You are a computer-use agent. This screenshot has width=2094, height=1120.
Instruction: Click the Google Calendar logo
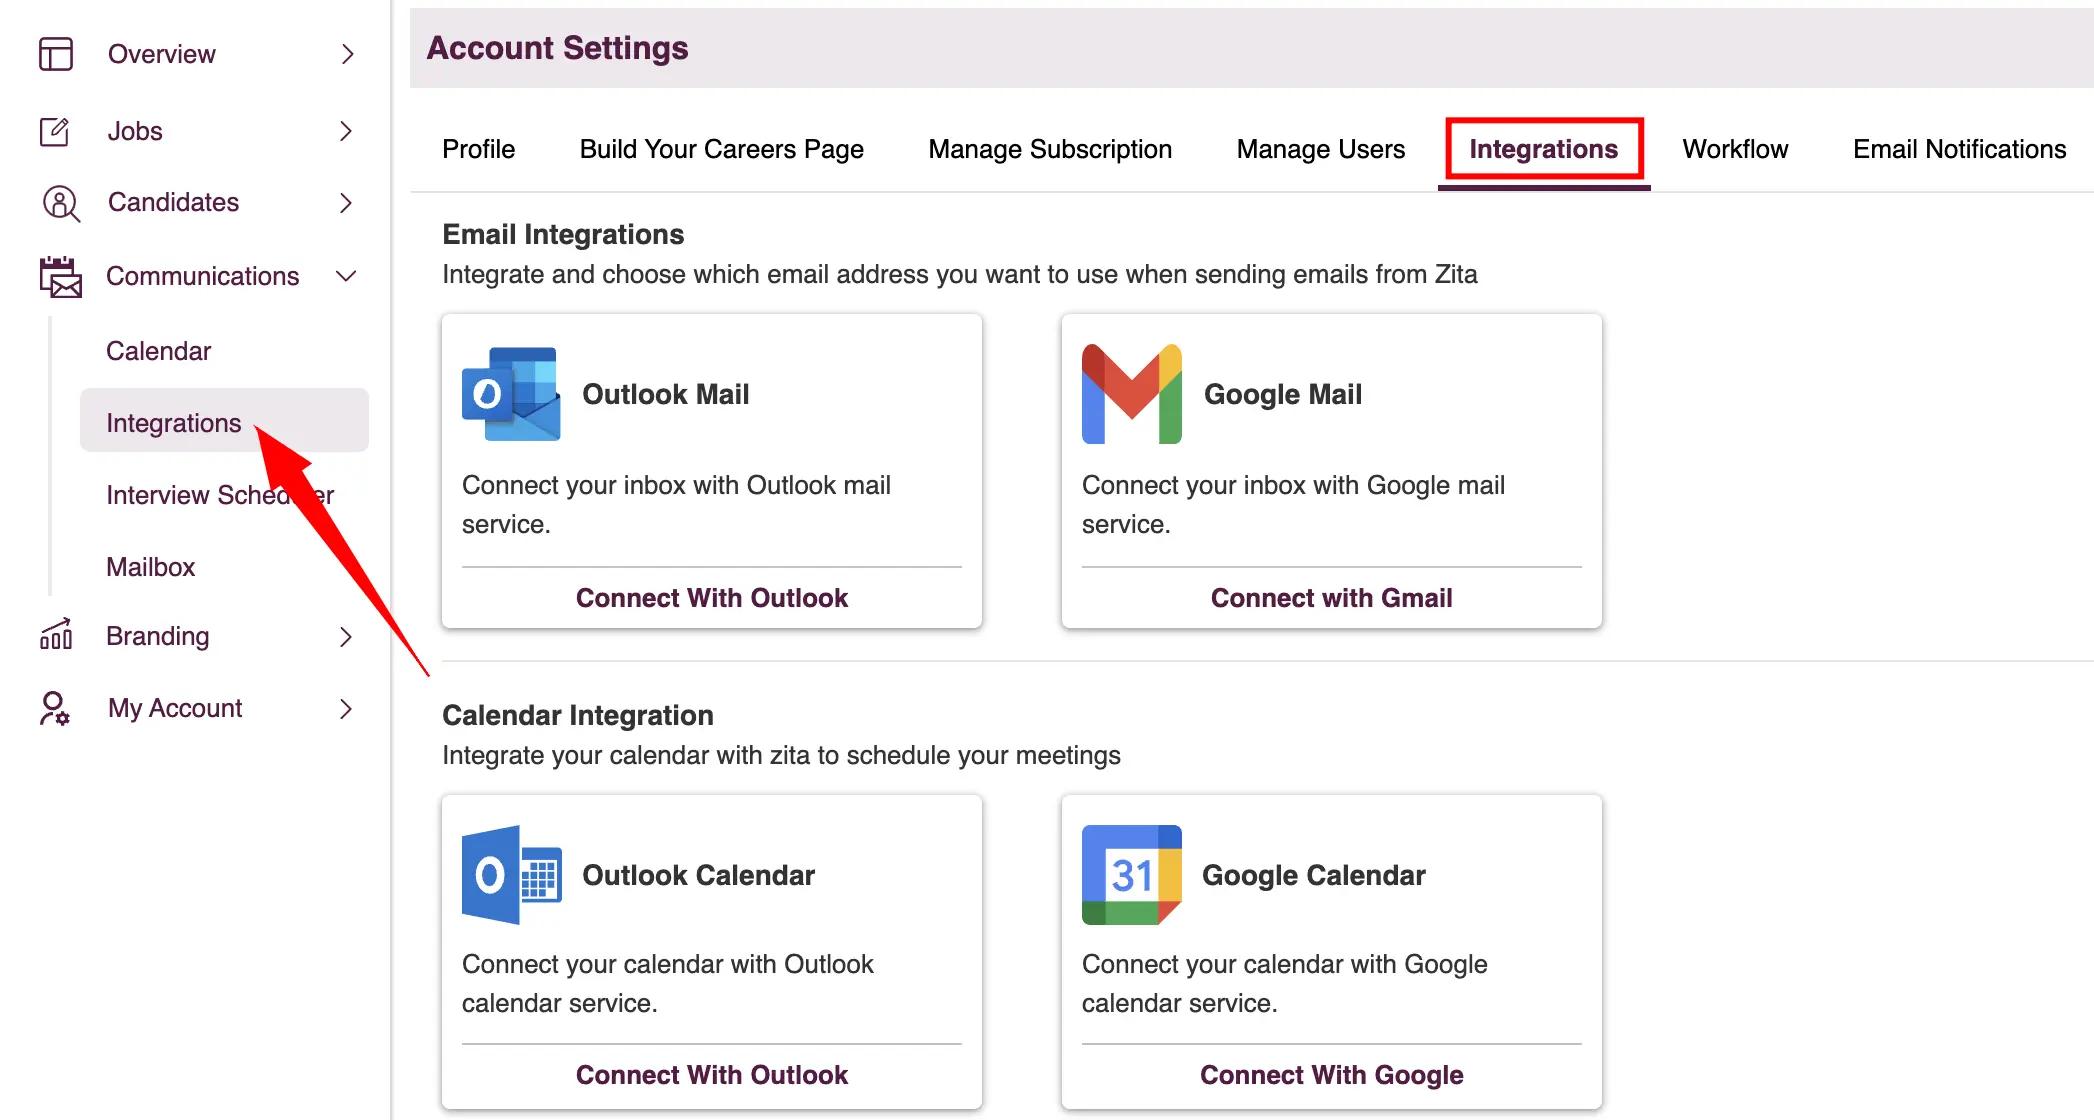point(1132,875)
